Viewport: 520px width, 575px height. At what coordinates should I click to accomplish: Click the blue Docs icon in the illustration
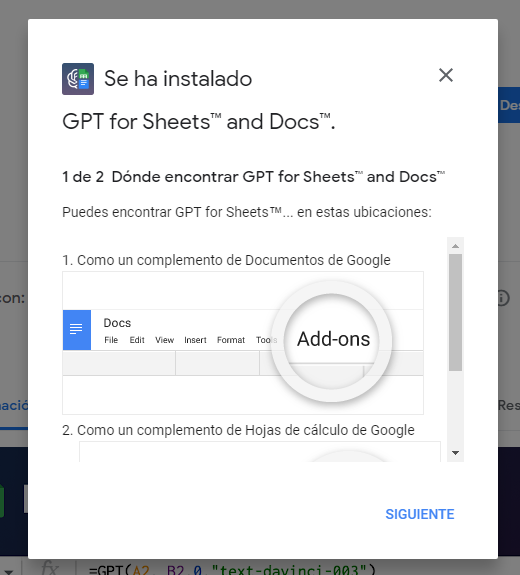[77, 330]
